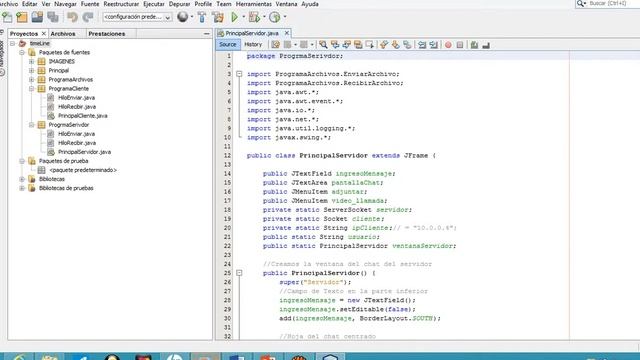Select HiloRecibir.java under ProgrmaSerivdor
The image size is (640, 360).
click(77, 143)
